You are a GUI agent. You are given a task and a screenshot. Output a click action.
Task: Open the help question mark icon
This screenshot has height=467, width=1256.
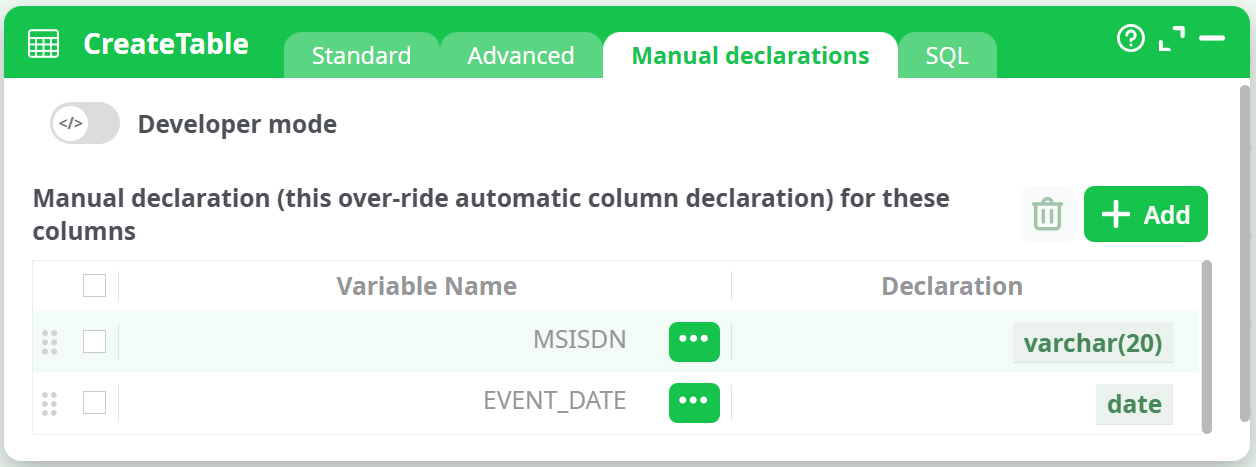tap(1130, 39)
